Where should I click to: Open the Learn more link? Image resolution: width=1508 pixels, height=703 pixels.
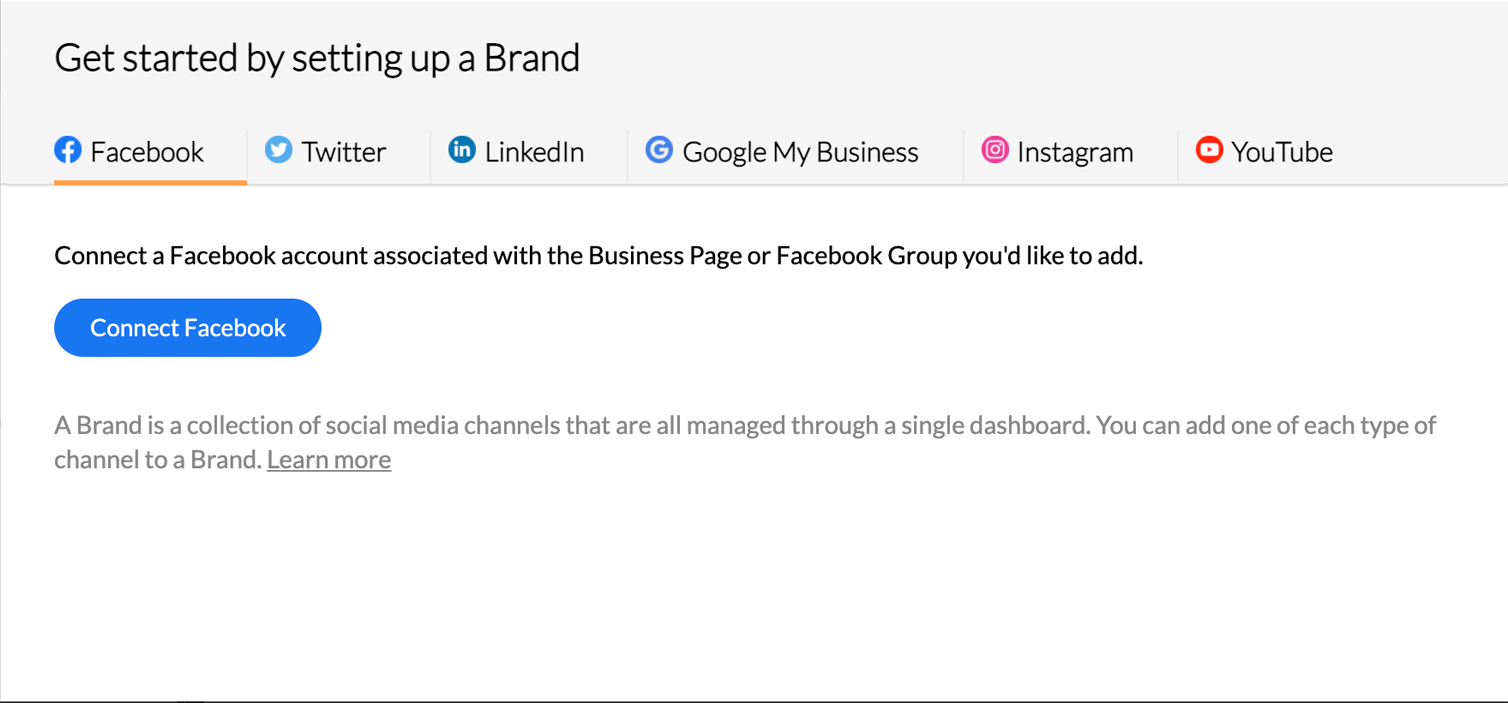tap(329, 460)
